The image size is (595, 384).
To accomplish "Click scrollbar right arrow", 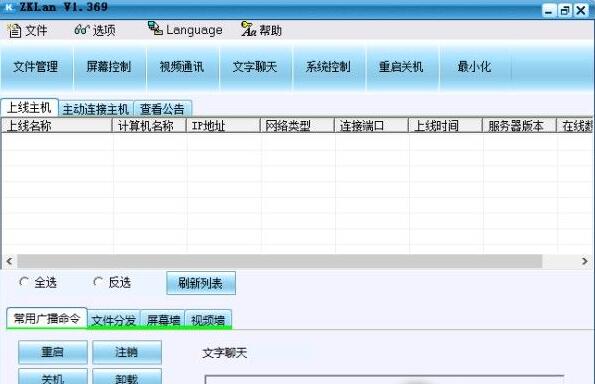I will point(584,261).
